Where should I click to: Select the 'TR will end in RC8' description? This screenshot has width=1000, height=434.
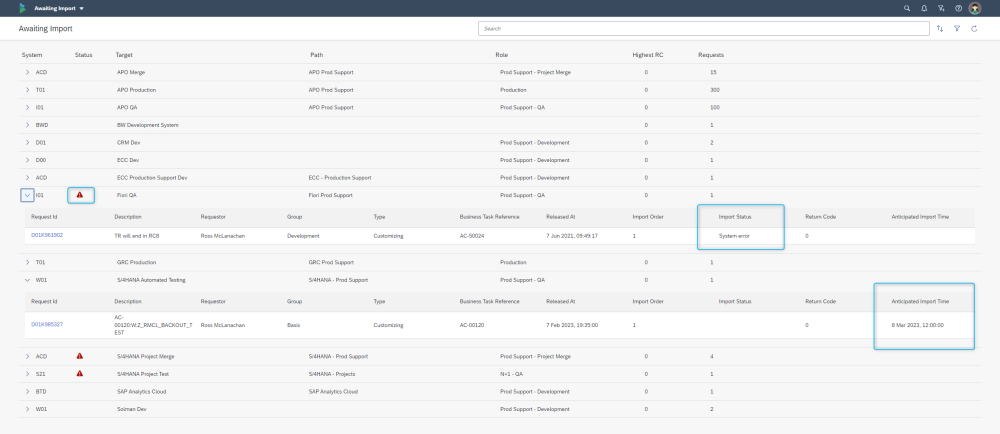click(137, 236)
